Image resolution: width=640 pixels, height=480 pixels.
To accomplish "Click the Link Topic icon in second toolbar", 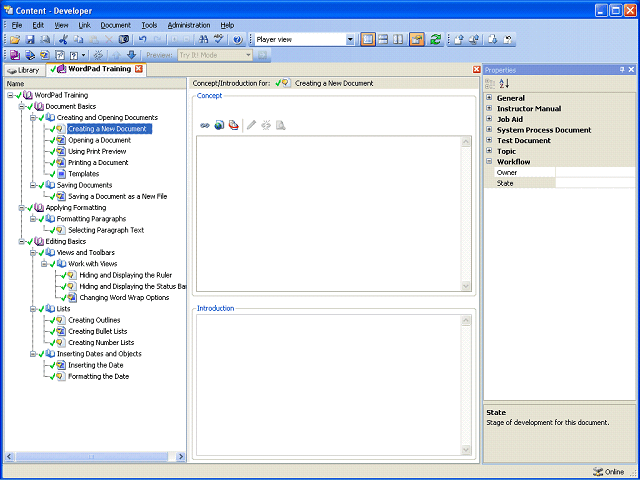I will [x=44, y=55].
